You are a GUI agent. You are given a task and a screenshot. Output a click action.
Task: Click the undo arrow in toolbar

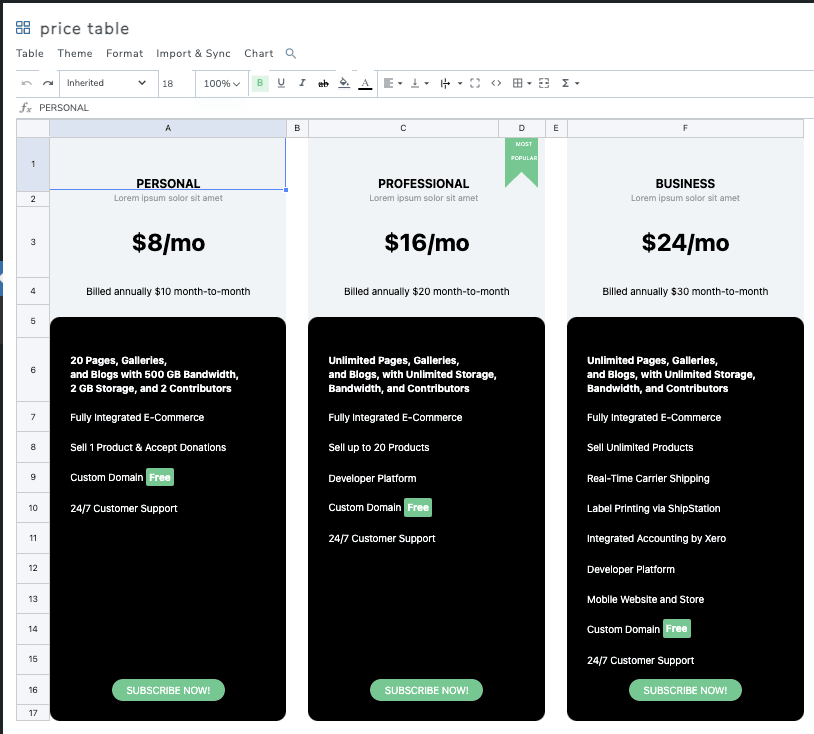(x=27, y=84)
